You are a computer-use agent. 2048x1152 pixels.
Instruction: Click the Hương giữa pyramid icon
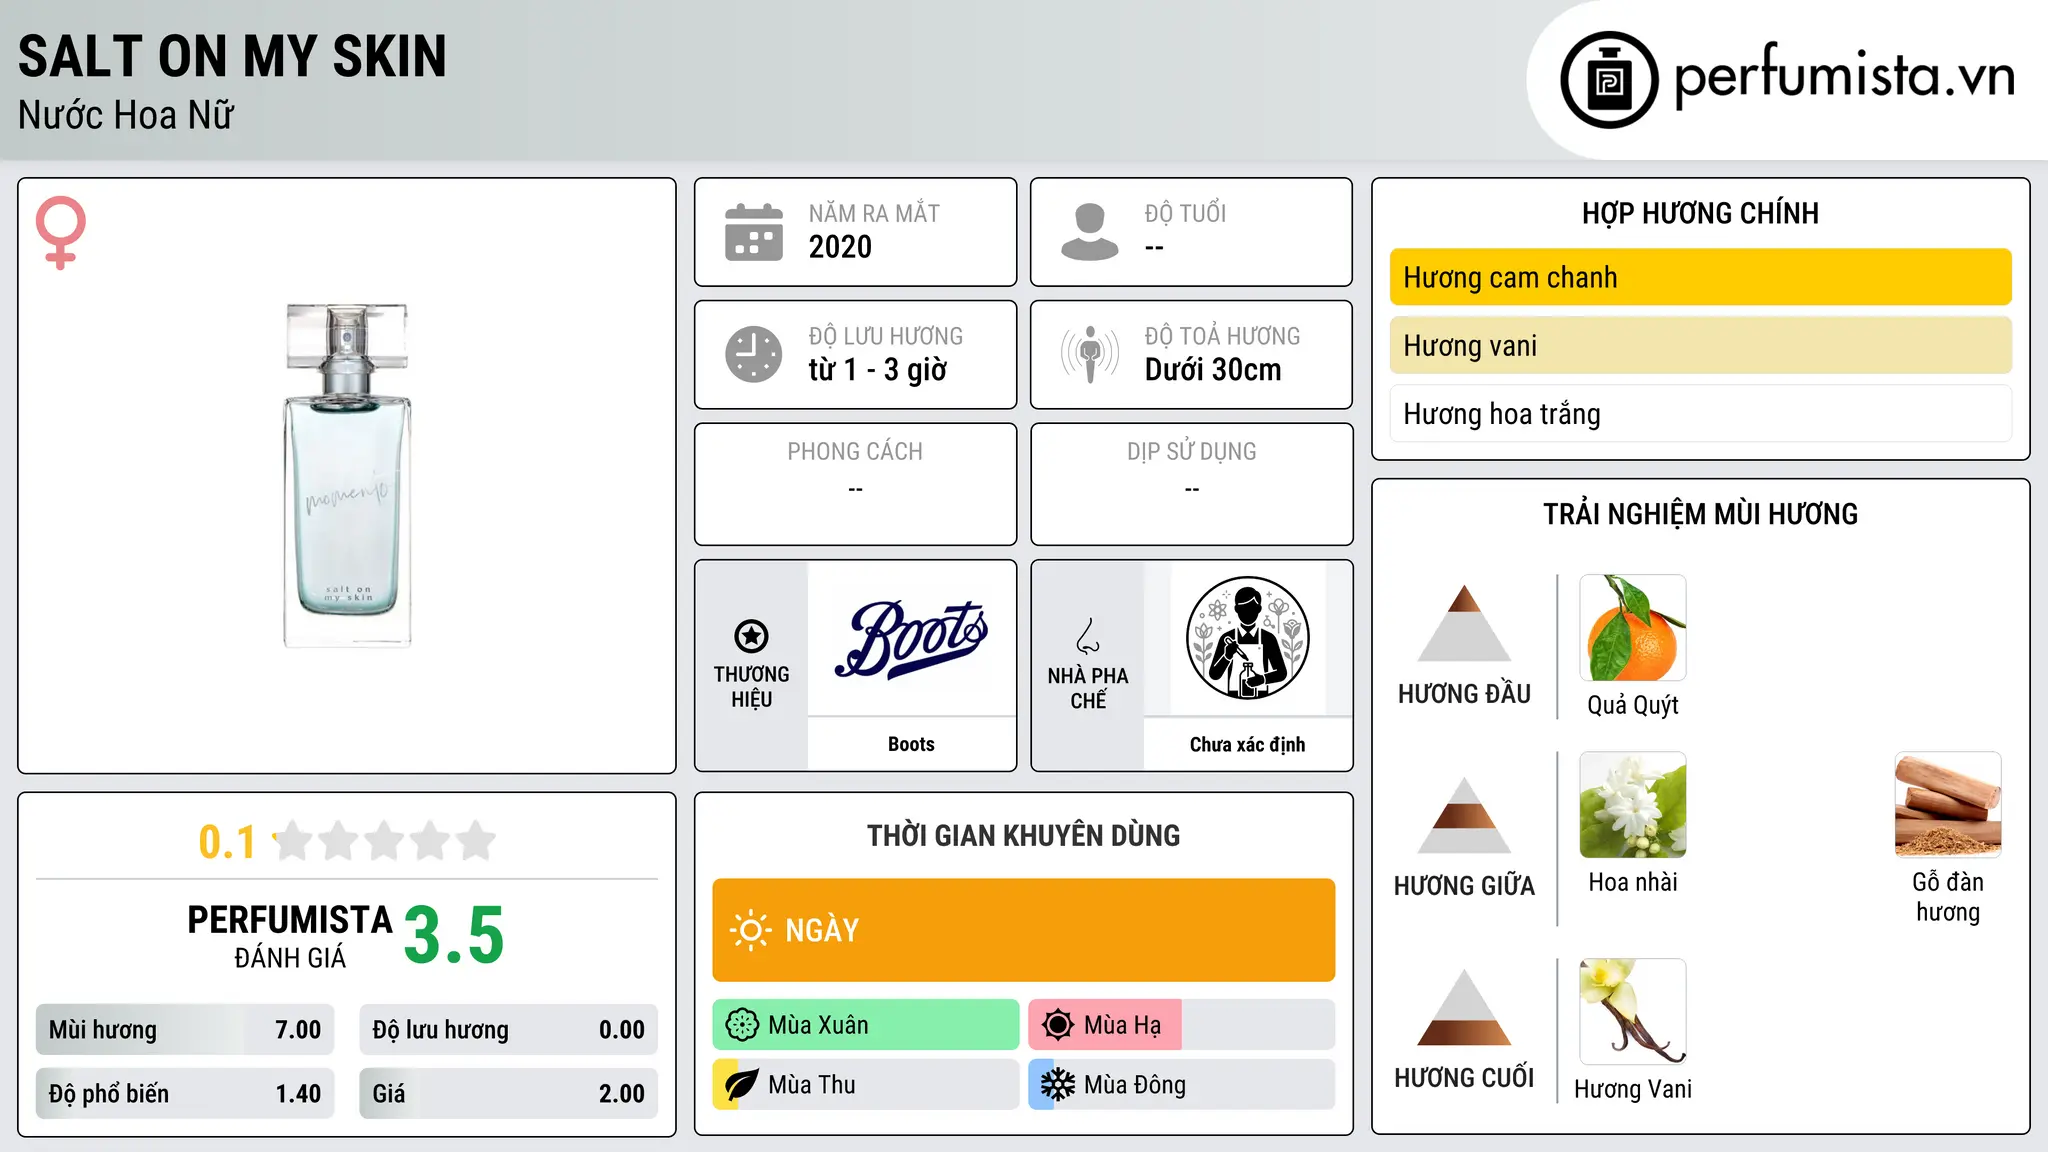[1464, 815]
